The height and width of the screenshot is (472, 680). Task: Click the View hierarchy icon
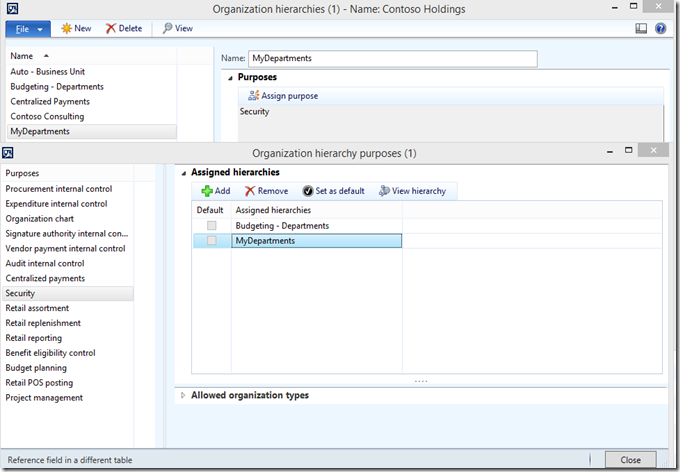click(x=384, y=191)
